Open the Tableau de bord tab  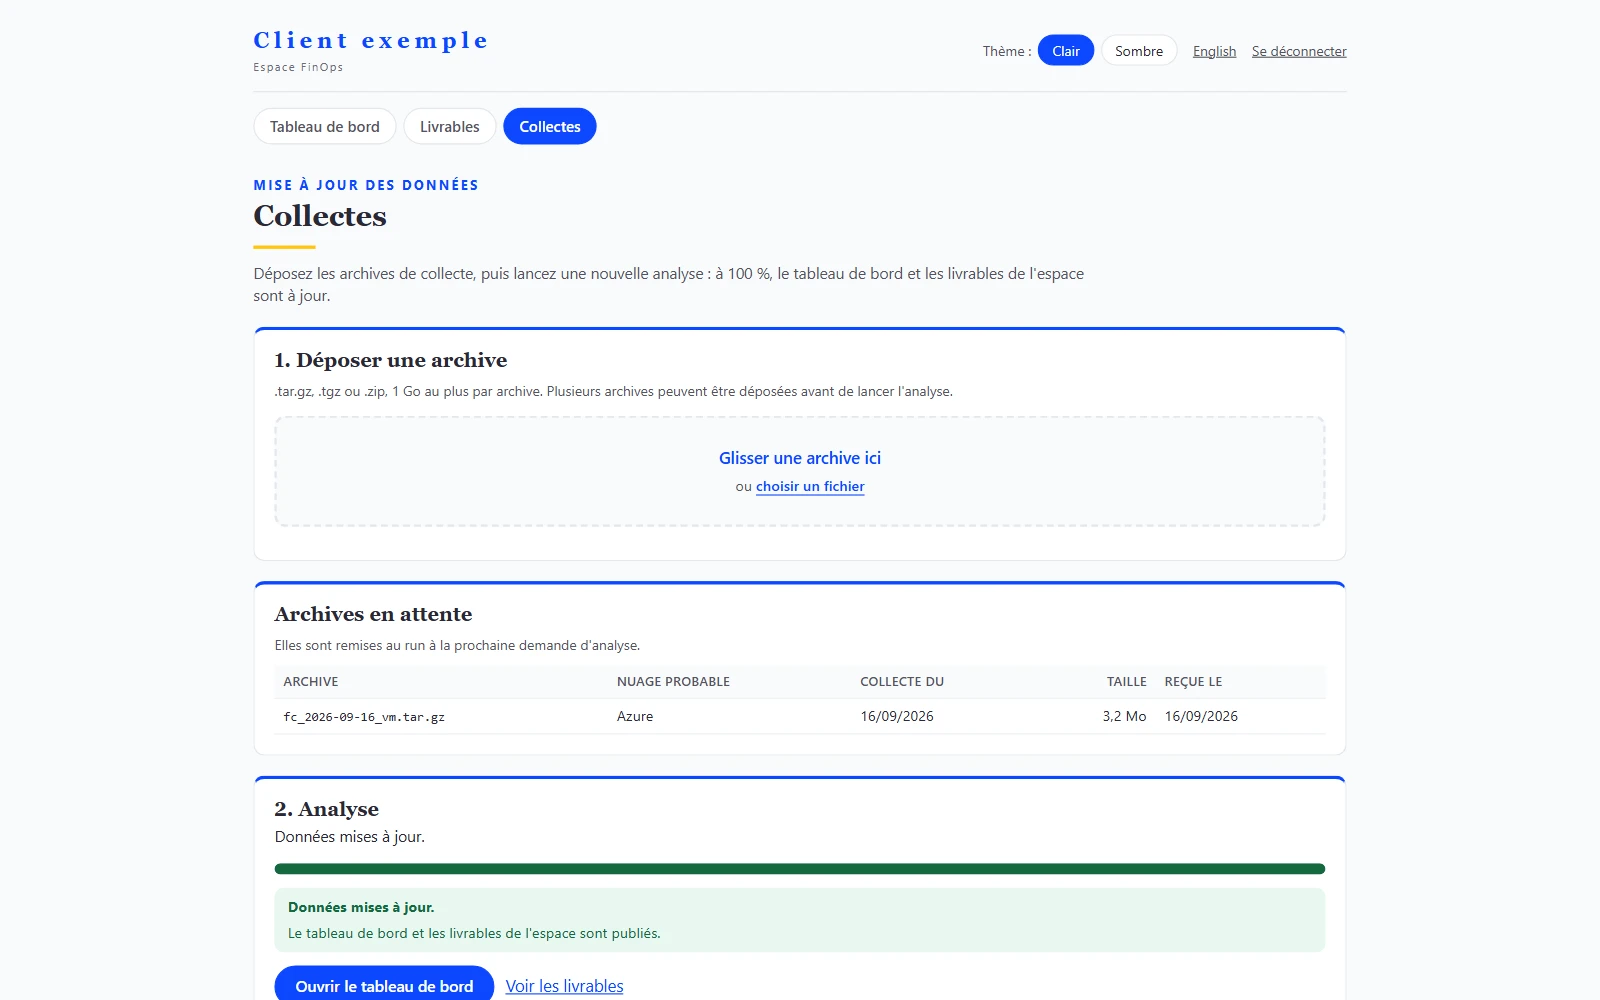click(x=325, y=127)
